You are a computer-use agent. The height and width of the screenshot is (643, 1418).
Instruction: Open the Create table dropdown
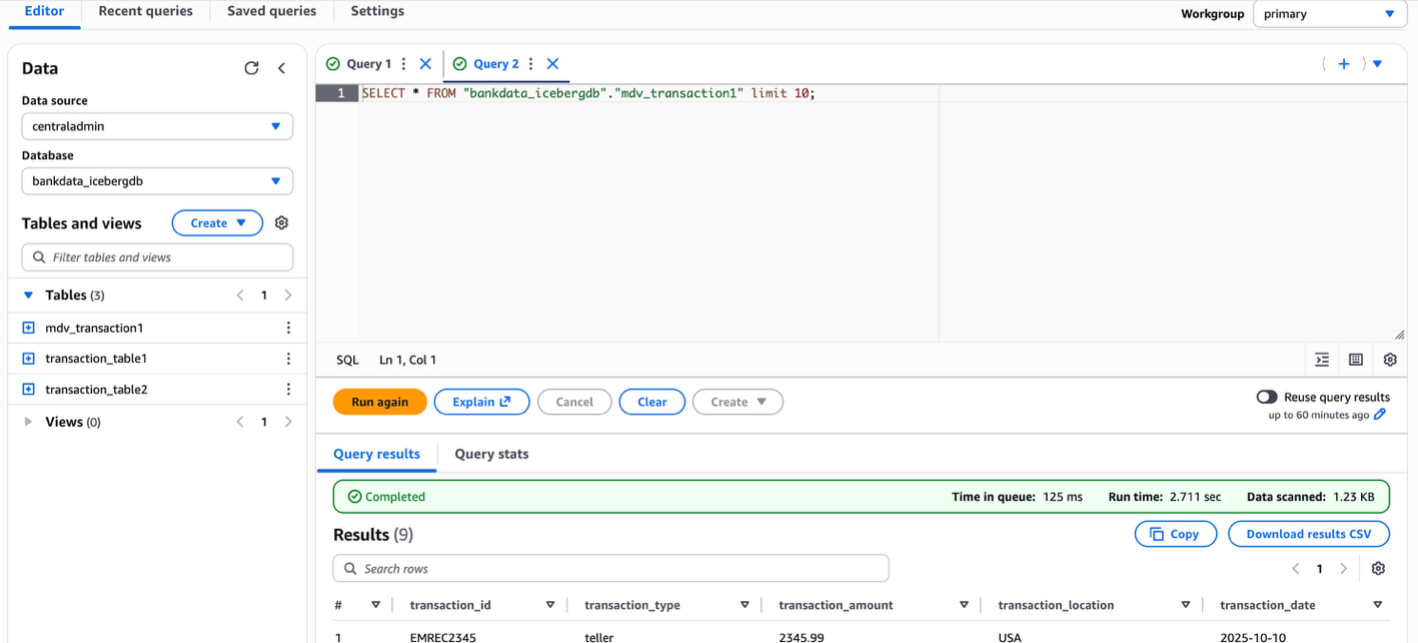[x=217, y=223]
